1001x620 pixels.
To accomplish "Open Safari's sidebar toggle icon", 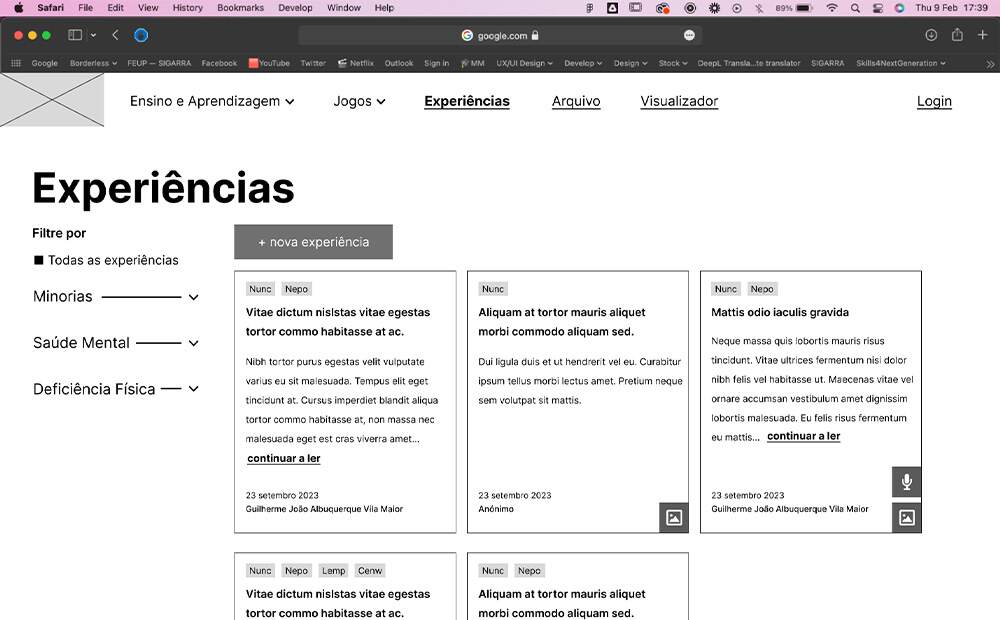I will [x=75, y=35].
